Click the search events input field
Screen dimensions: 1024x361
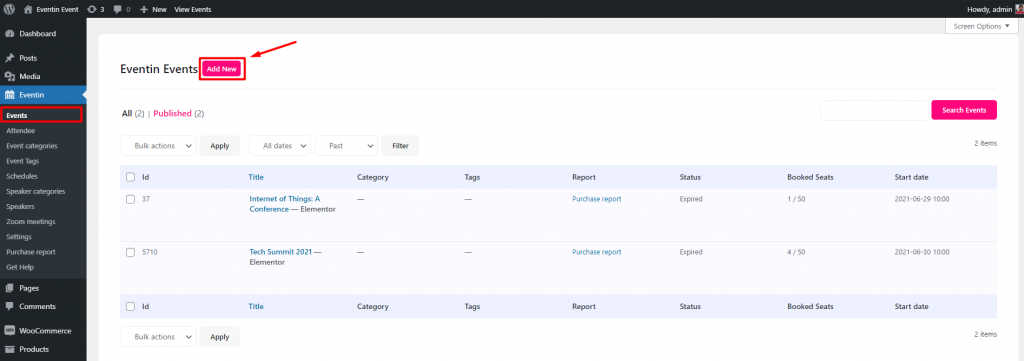[874, 110]
